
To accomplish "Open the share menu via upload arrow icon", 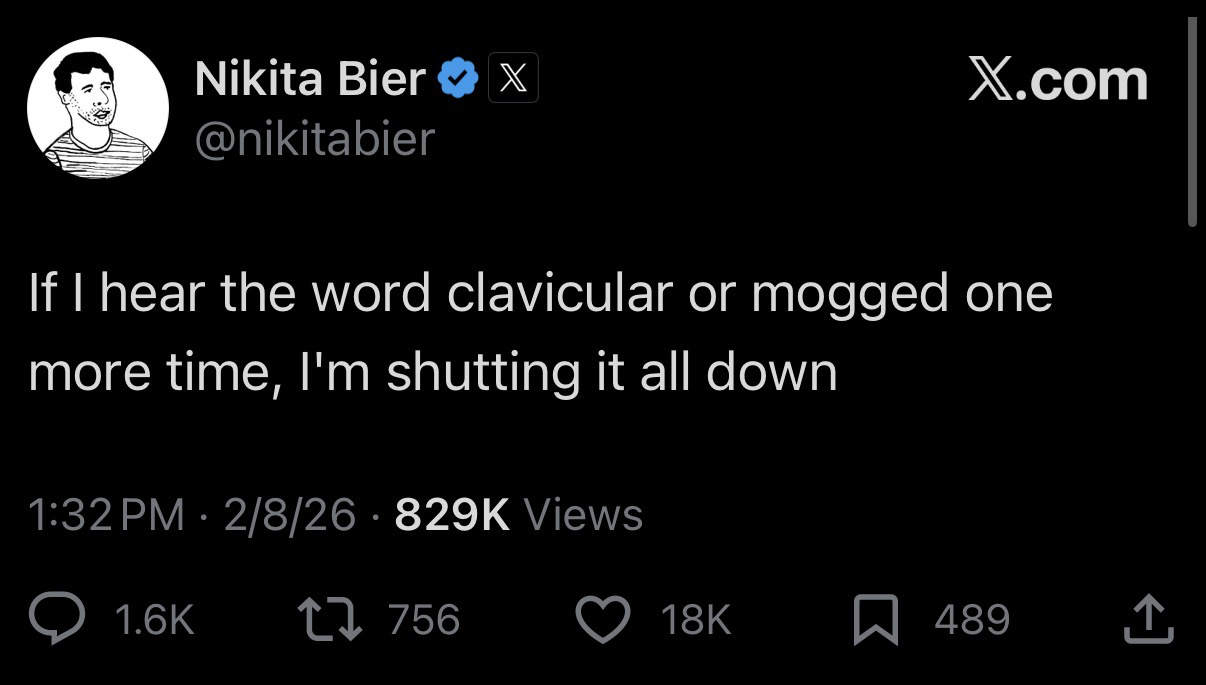I will pos(1147,618).
